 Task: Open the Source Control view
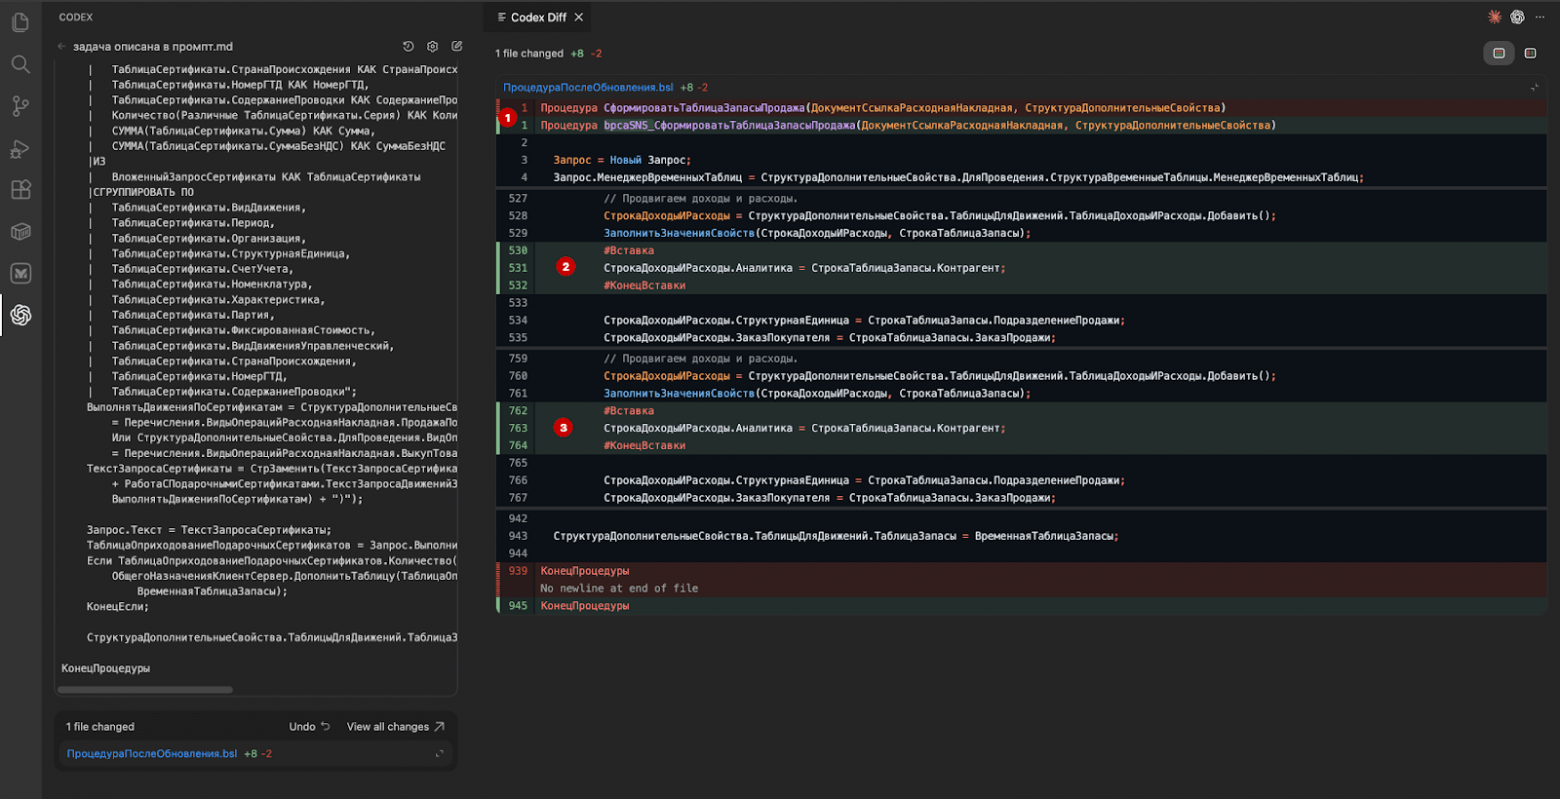click(x=20, y=107)
